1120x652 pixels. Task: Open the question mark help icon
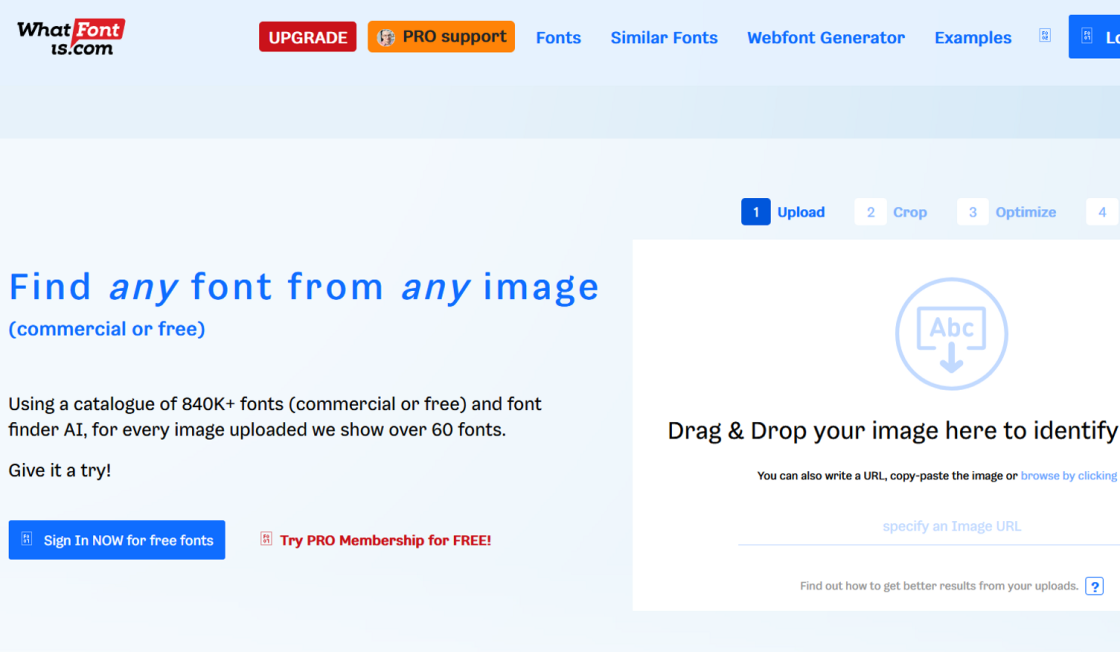pos(1095,586)
